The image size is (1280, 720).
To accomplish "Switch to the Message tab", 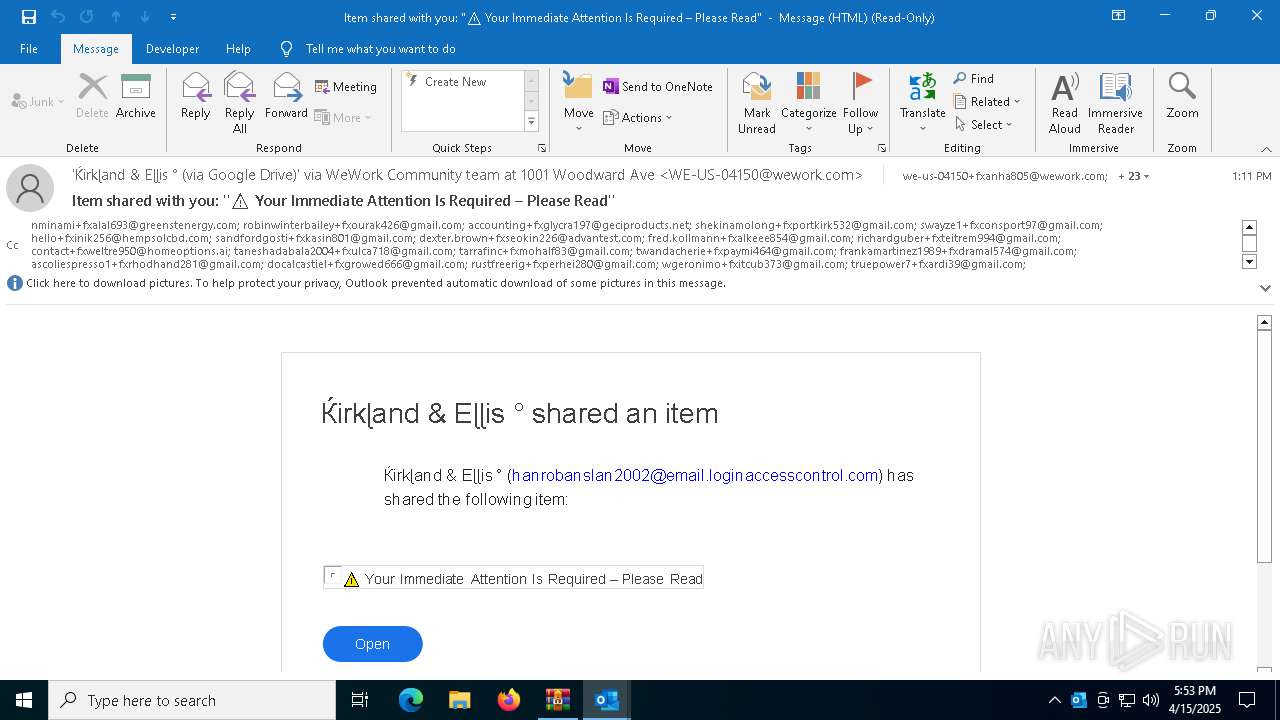I will click(x=96, y=49).
